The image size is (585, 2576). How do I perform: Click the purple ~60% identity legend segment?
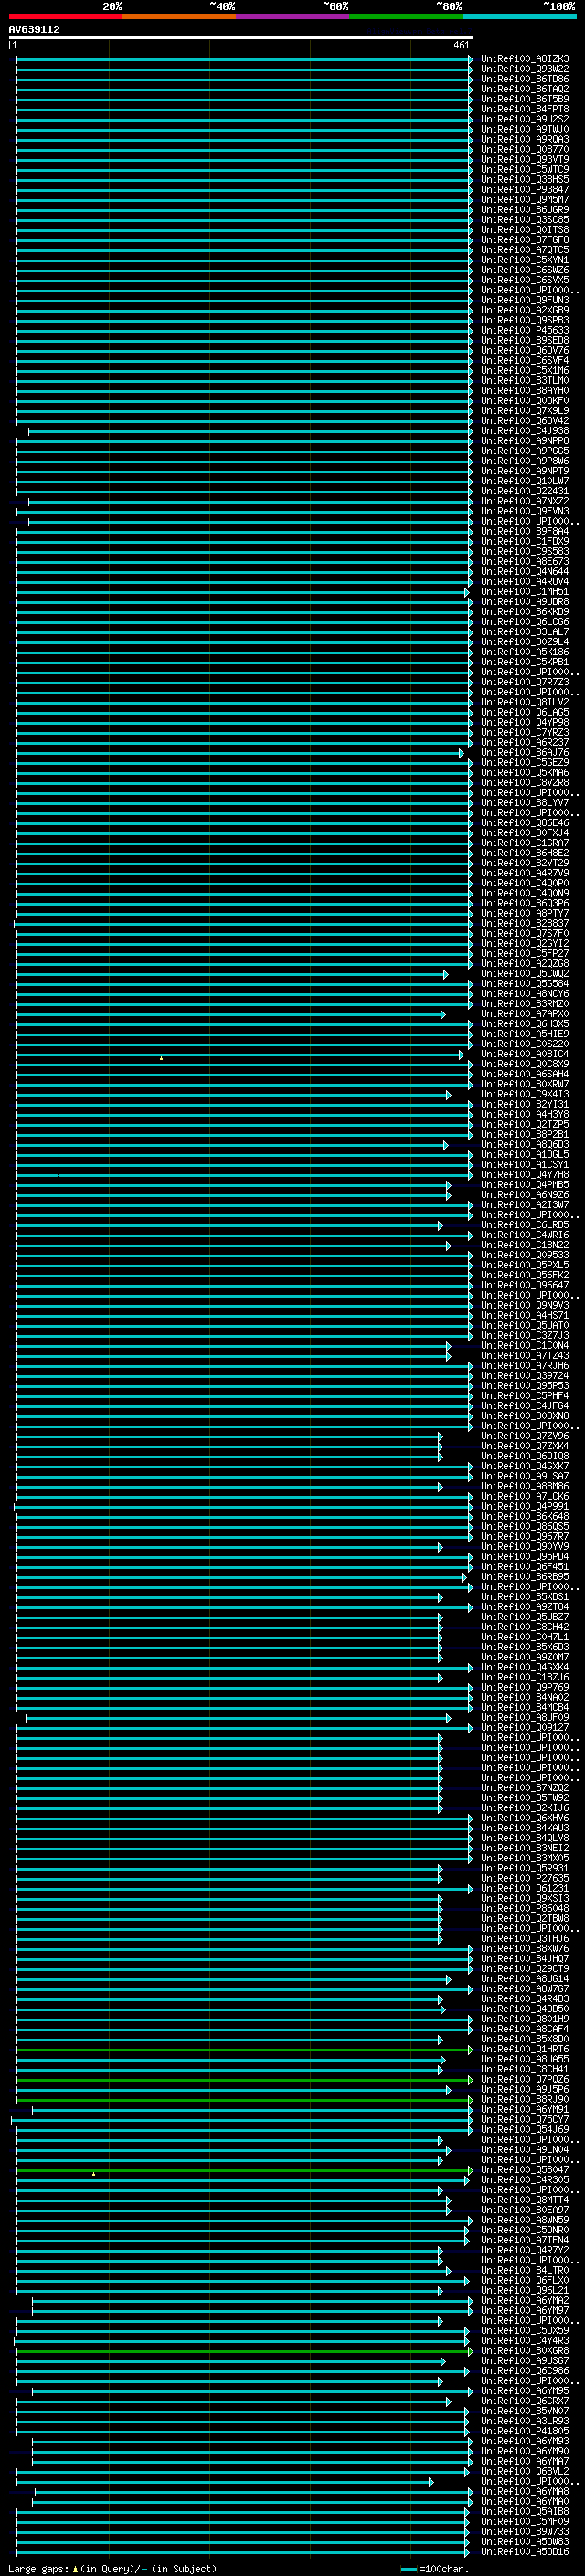coord(293,16)
